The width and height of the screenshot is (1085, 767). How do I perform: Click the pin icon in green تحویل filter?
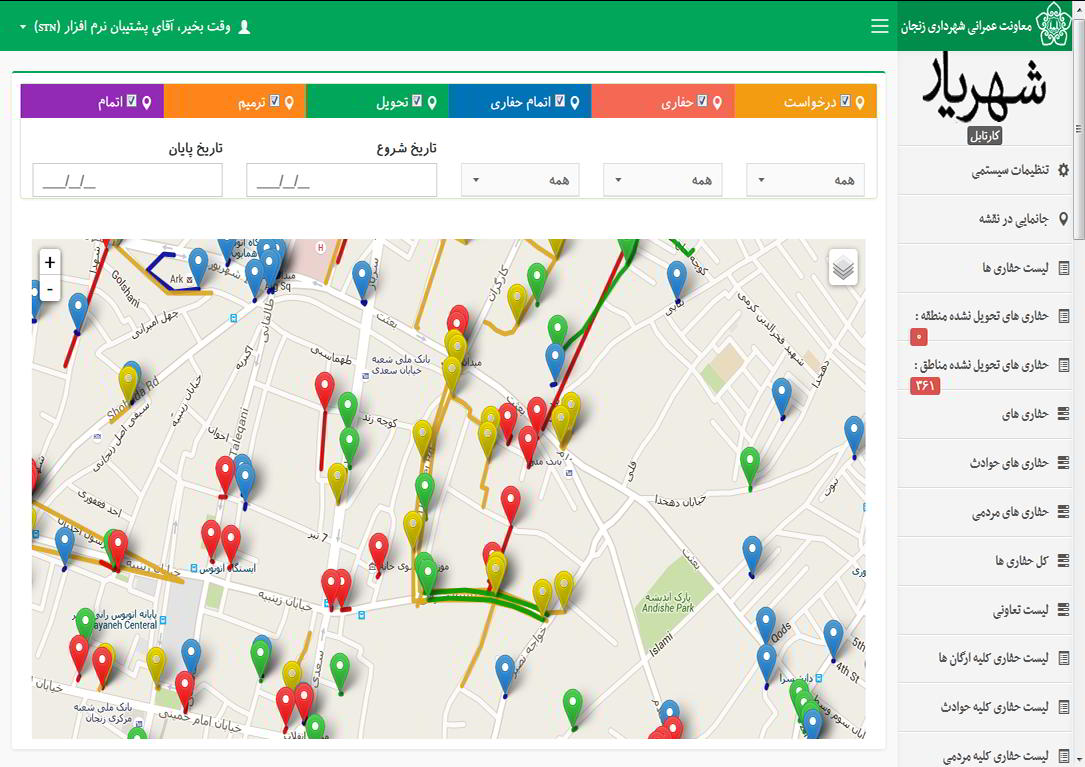tap(432, 102)
